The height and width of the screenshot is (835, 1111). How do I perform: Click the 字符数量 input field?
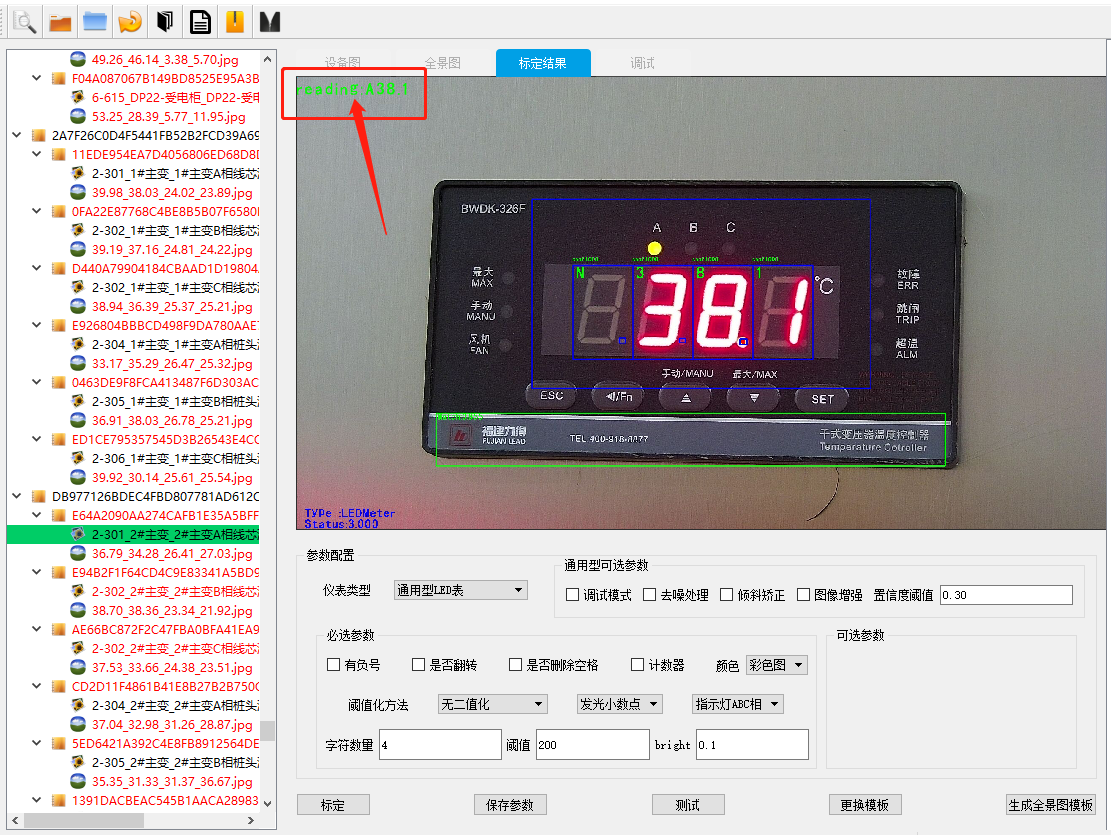tap(440, 745)
